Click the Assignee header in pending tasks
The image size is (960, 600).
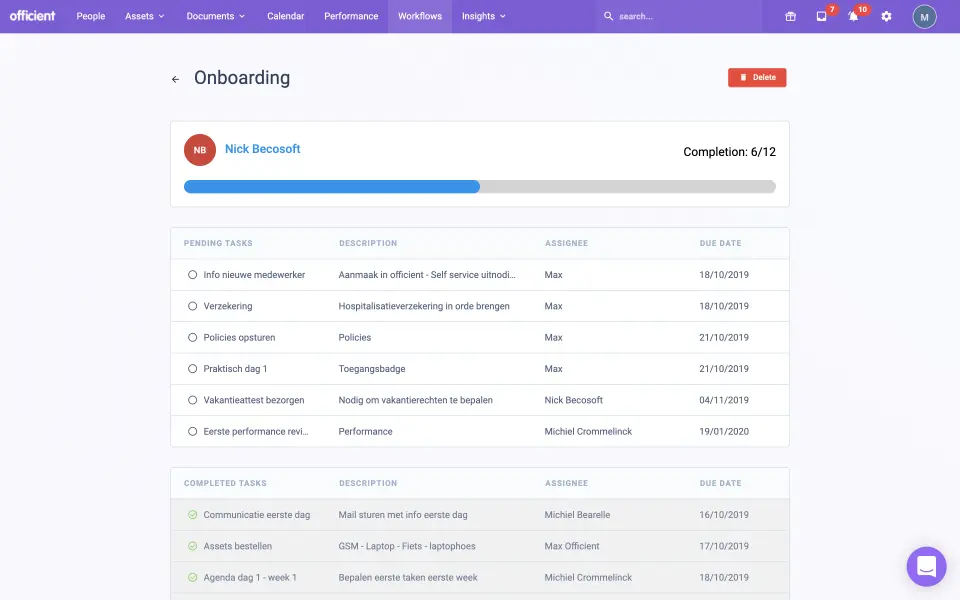(566, 243)
